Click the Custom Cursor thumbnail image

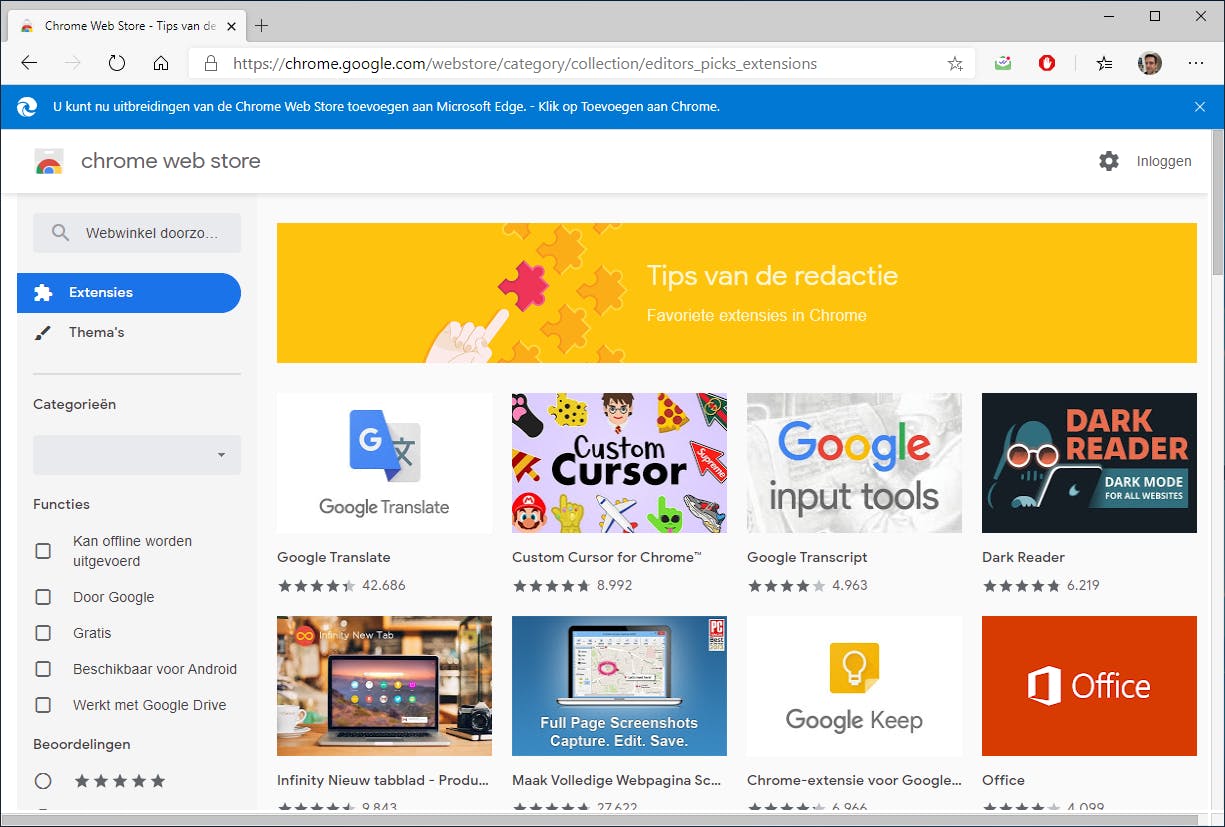(619, 463)
